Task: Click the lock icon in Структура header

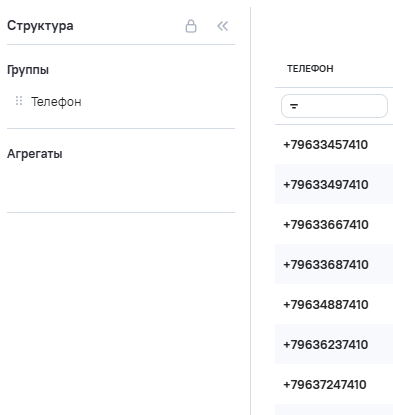Action: click(191, 26)
